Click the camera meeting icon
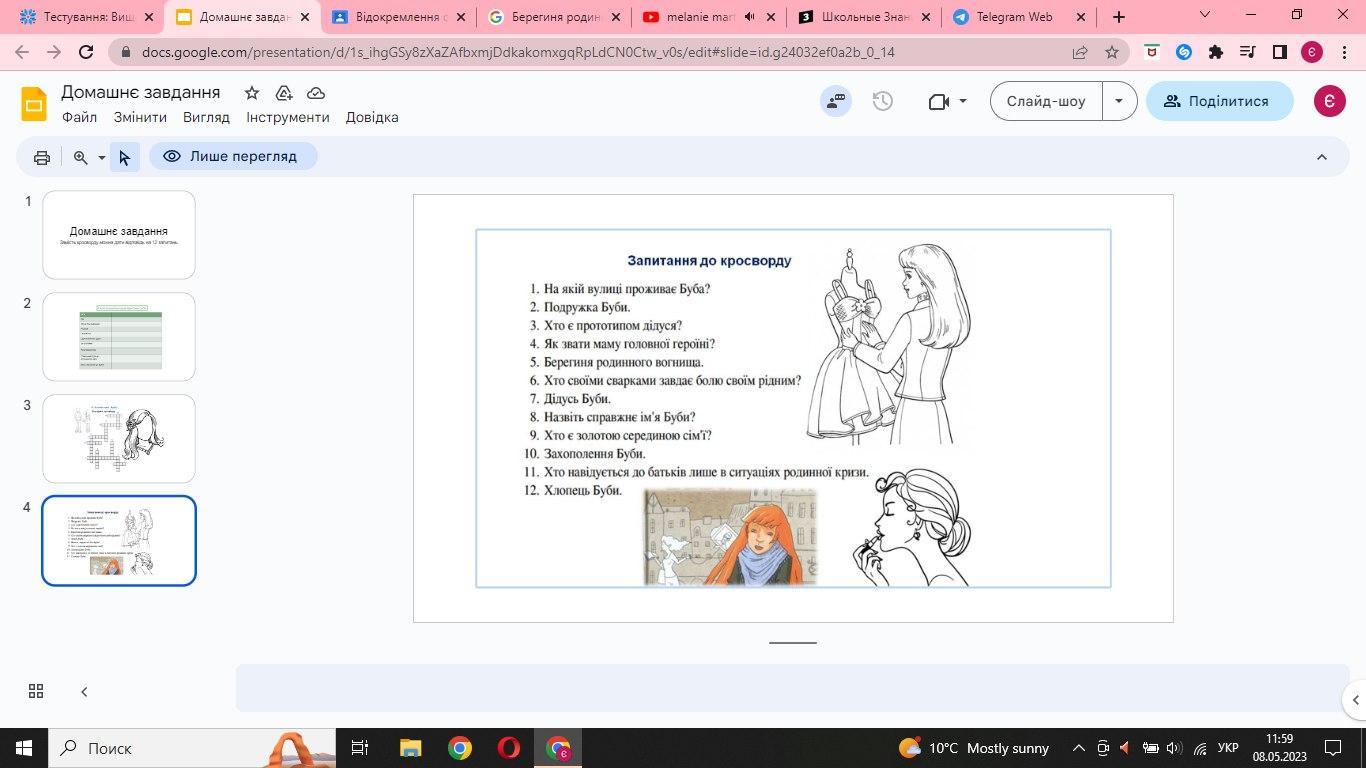This screenshot has height=768, width=1366. (938, 101)
